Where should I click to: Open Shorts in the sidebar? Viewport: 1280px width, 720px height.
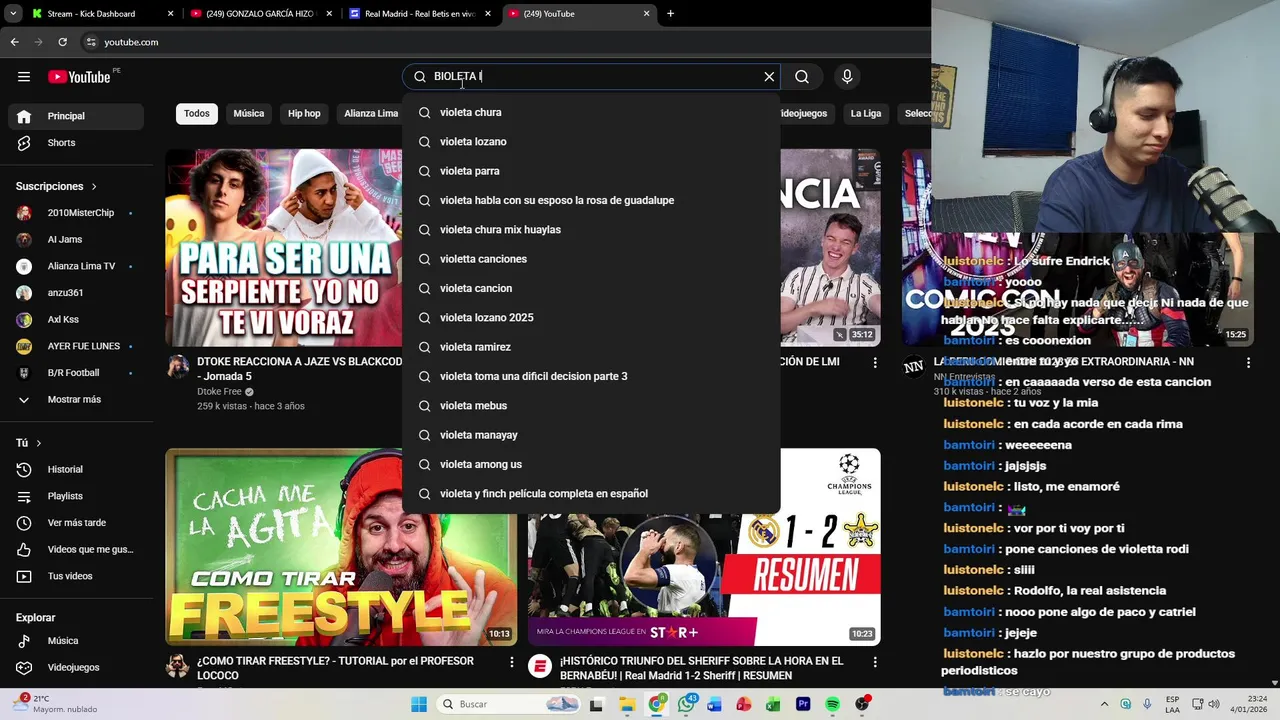point(76,143)
